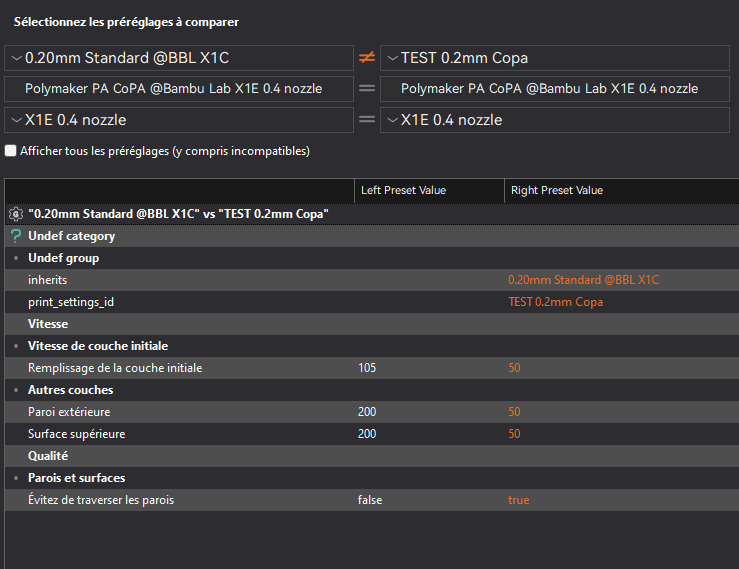Viewport: 739px width, 569px height.
Task: Open the right "TEST 0.2mm Copa" dropdown
Action: tap(555, 58)
